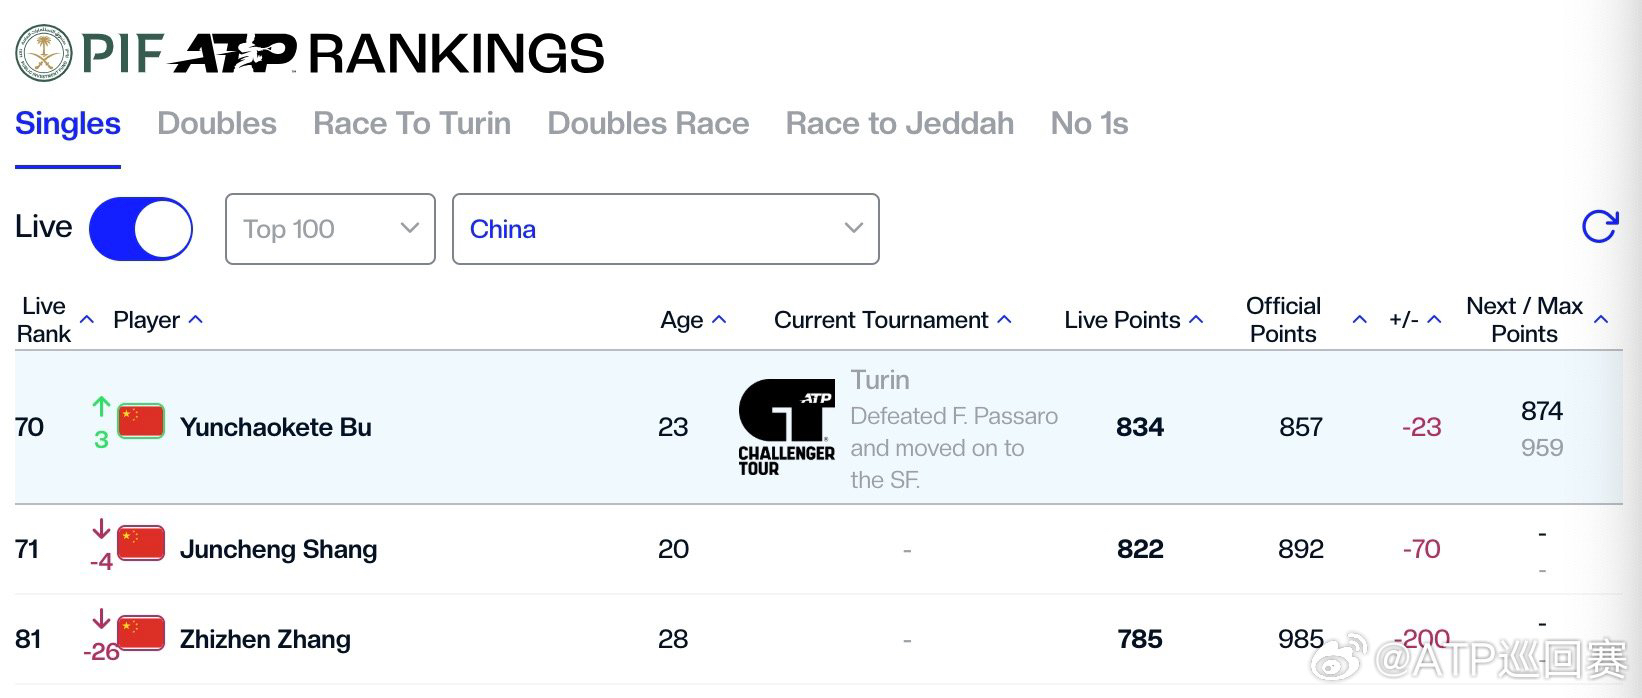Open the Race To Turin tab
The height and width of the screenshot is (698, 1642).
pyautogui.click(x=412, y=123)
